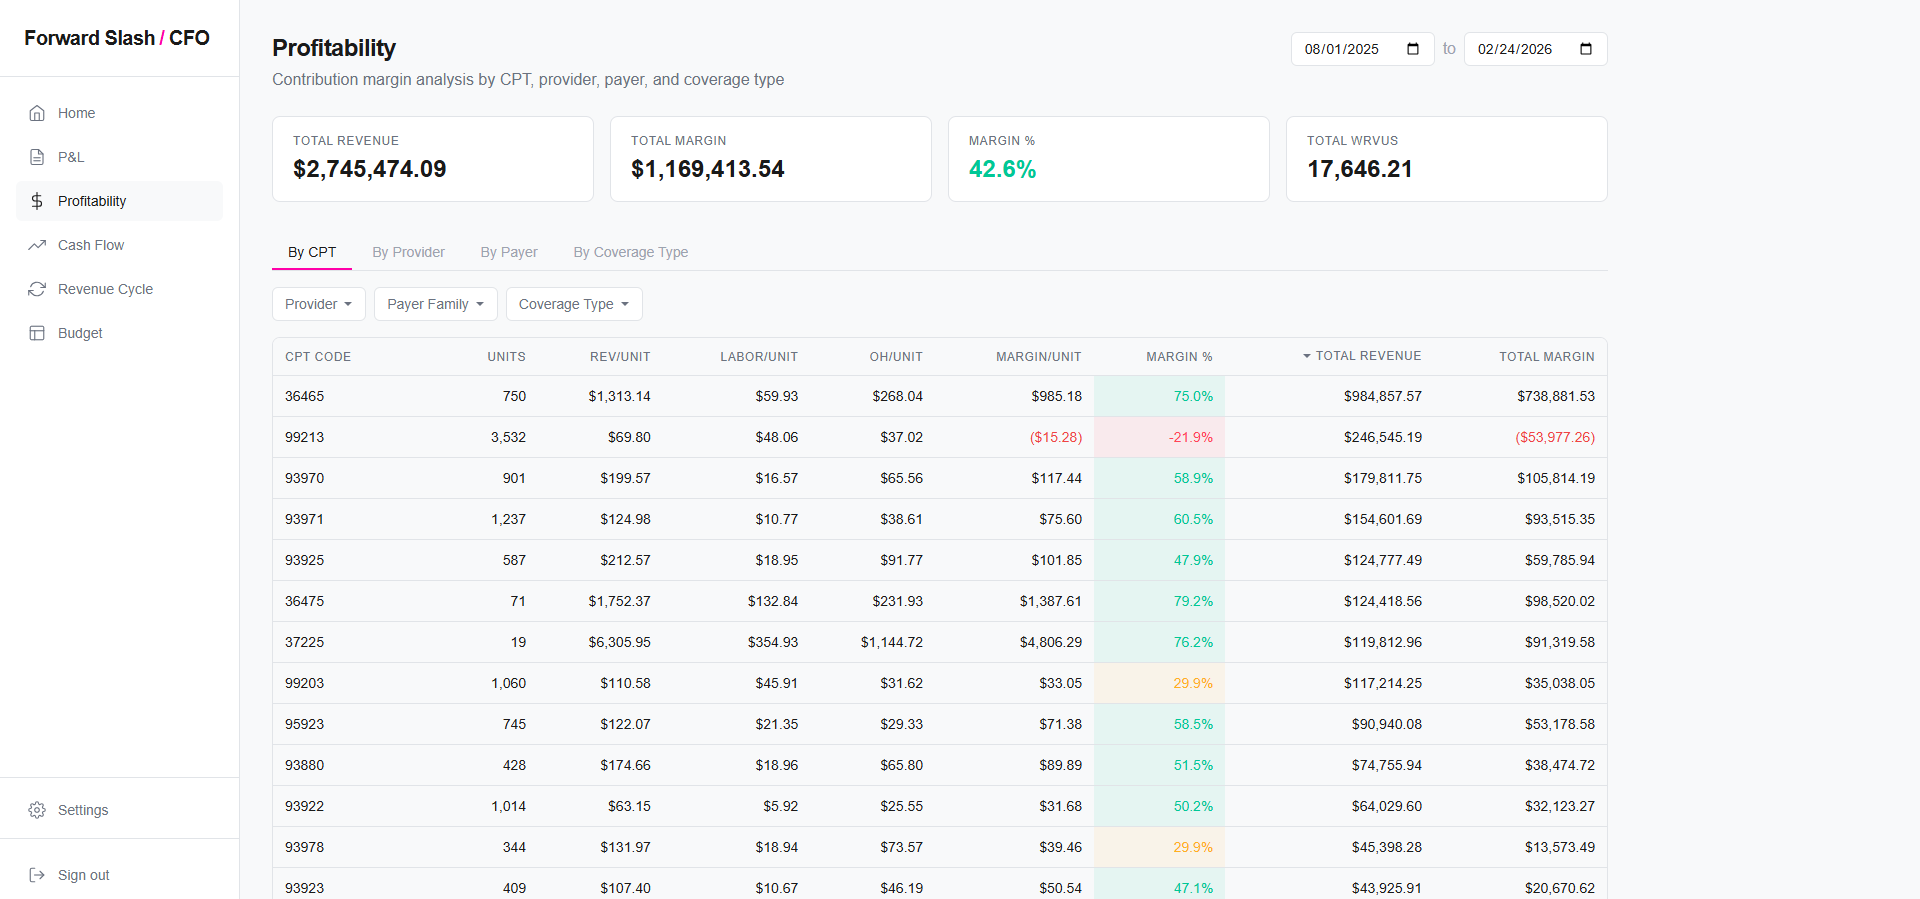Click the end date field 02/24/2026
Screen dimensions: 1920x899
pos(1536,49)
